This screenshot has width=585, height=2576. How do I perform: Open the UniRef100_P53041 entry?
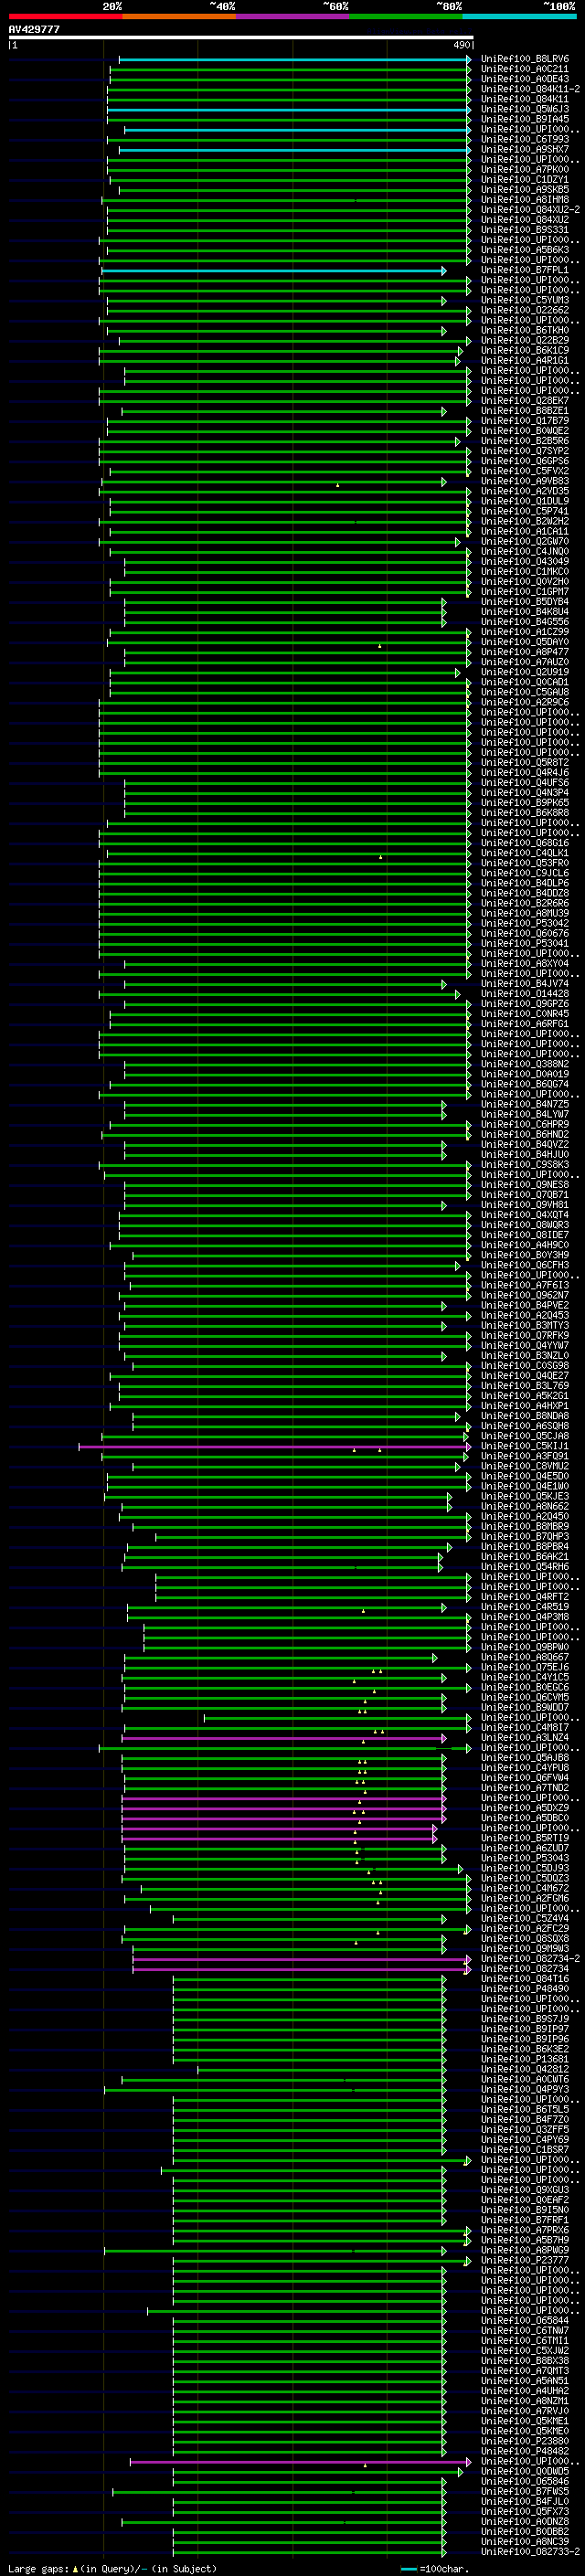click(x=524, y=943)
